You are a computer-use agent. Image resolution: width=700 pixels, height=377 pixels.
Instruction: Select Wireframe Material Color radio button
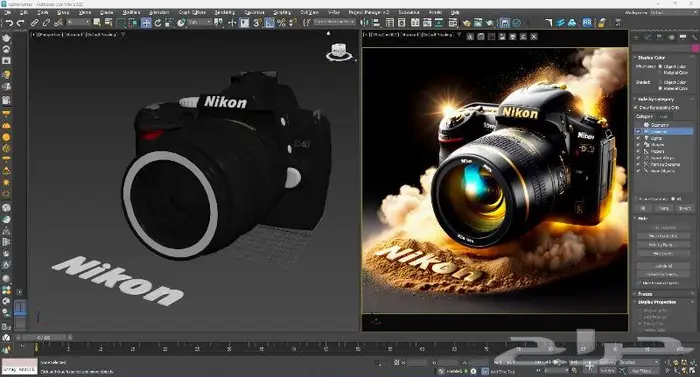tap(661, 72)
